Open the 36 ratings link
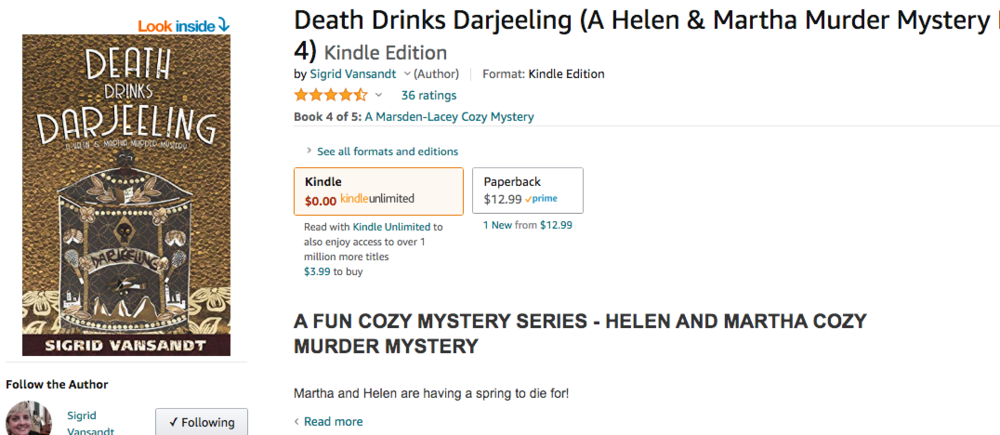1000x435 pixels. (429, 96)
